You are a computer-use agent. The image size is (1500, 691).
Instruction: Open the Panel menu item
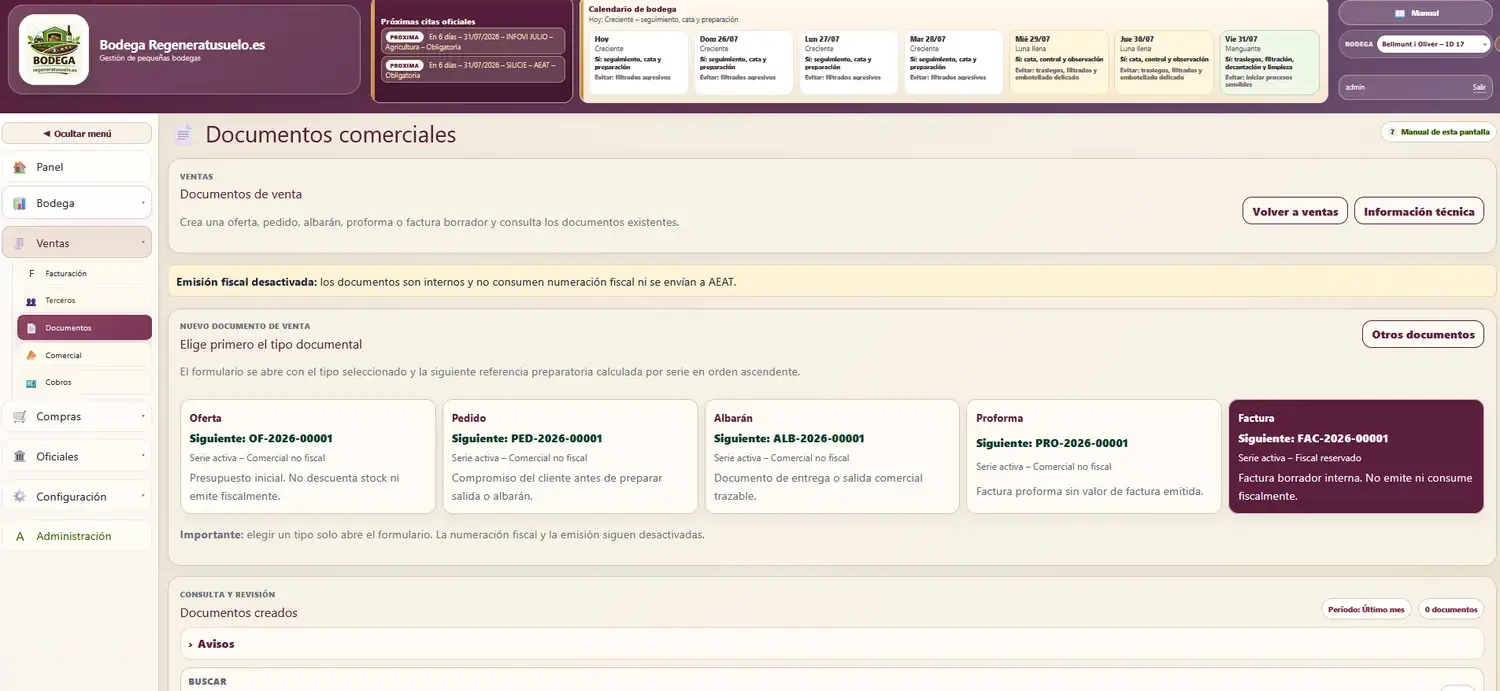coord(77,167)
